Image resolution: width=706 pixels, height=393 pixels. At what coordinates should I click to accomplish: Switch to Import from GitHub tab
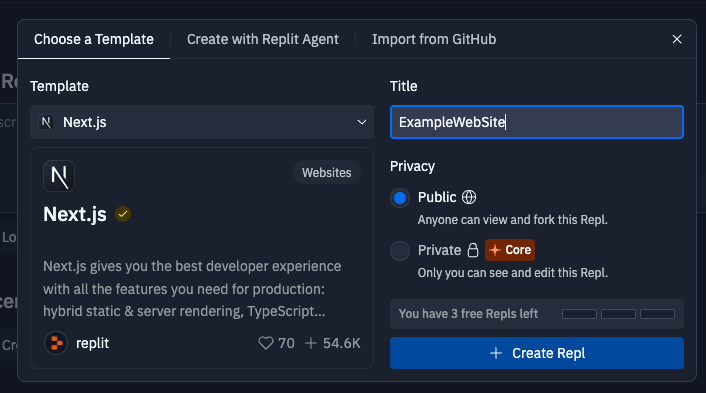(434, 39)
